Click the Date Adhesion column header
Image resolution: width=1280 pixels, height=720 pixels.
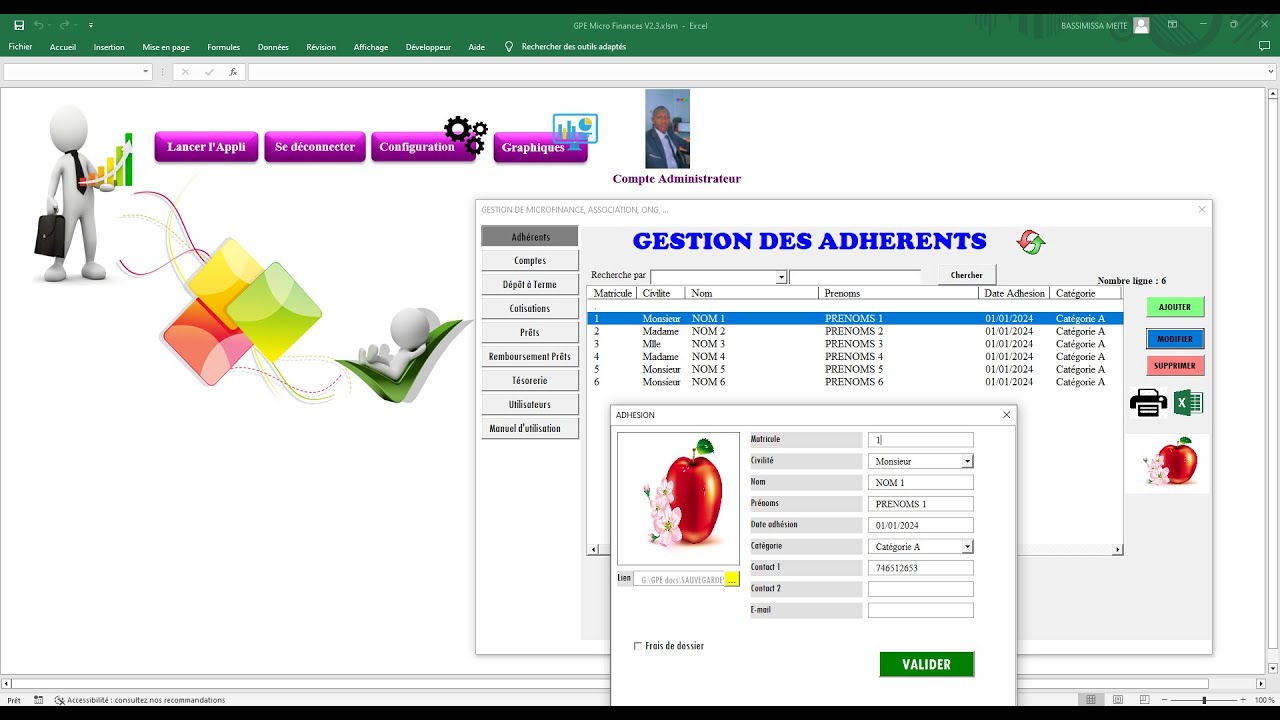1014,293
